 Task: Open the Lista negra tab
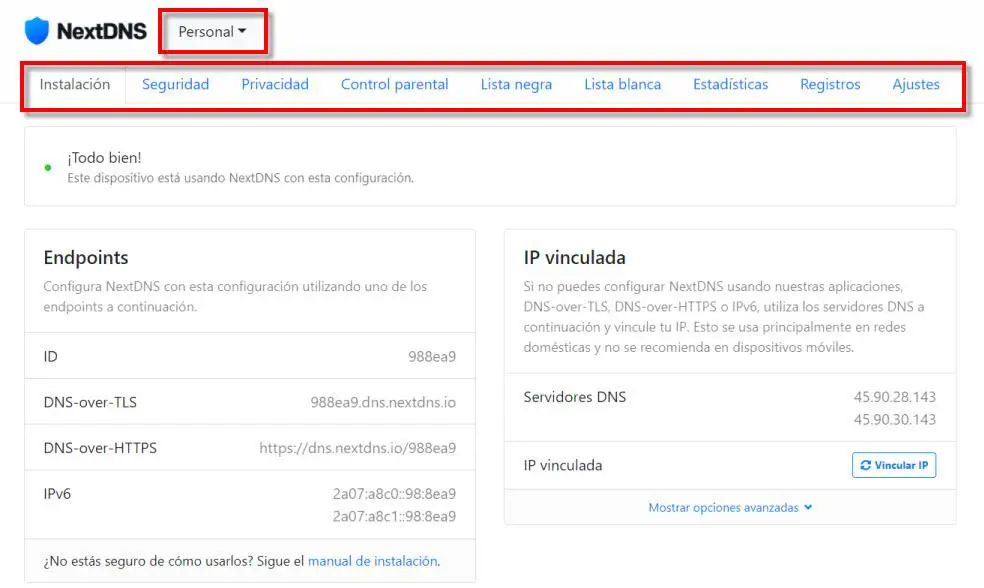pyautogui.click(x=516, y=84)
